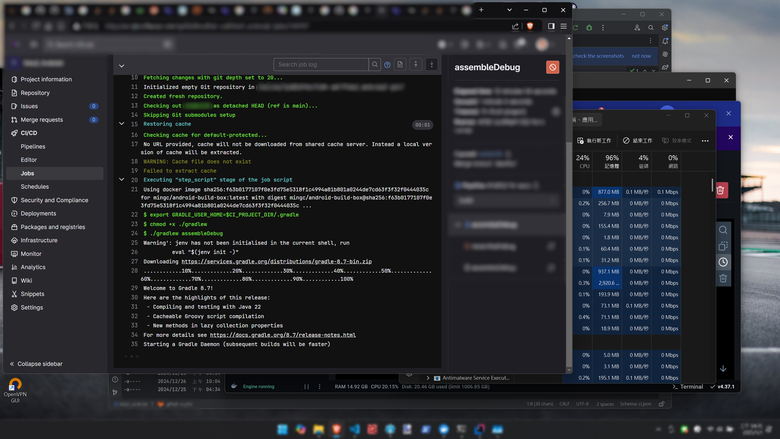
Task: Collapse the top log section chevron
Action: [121, 66]
